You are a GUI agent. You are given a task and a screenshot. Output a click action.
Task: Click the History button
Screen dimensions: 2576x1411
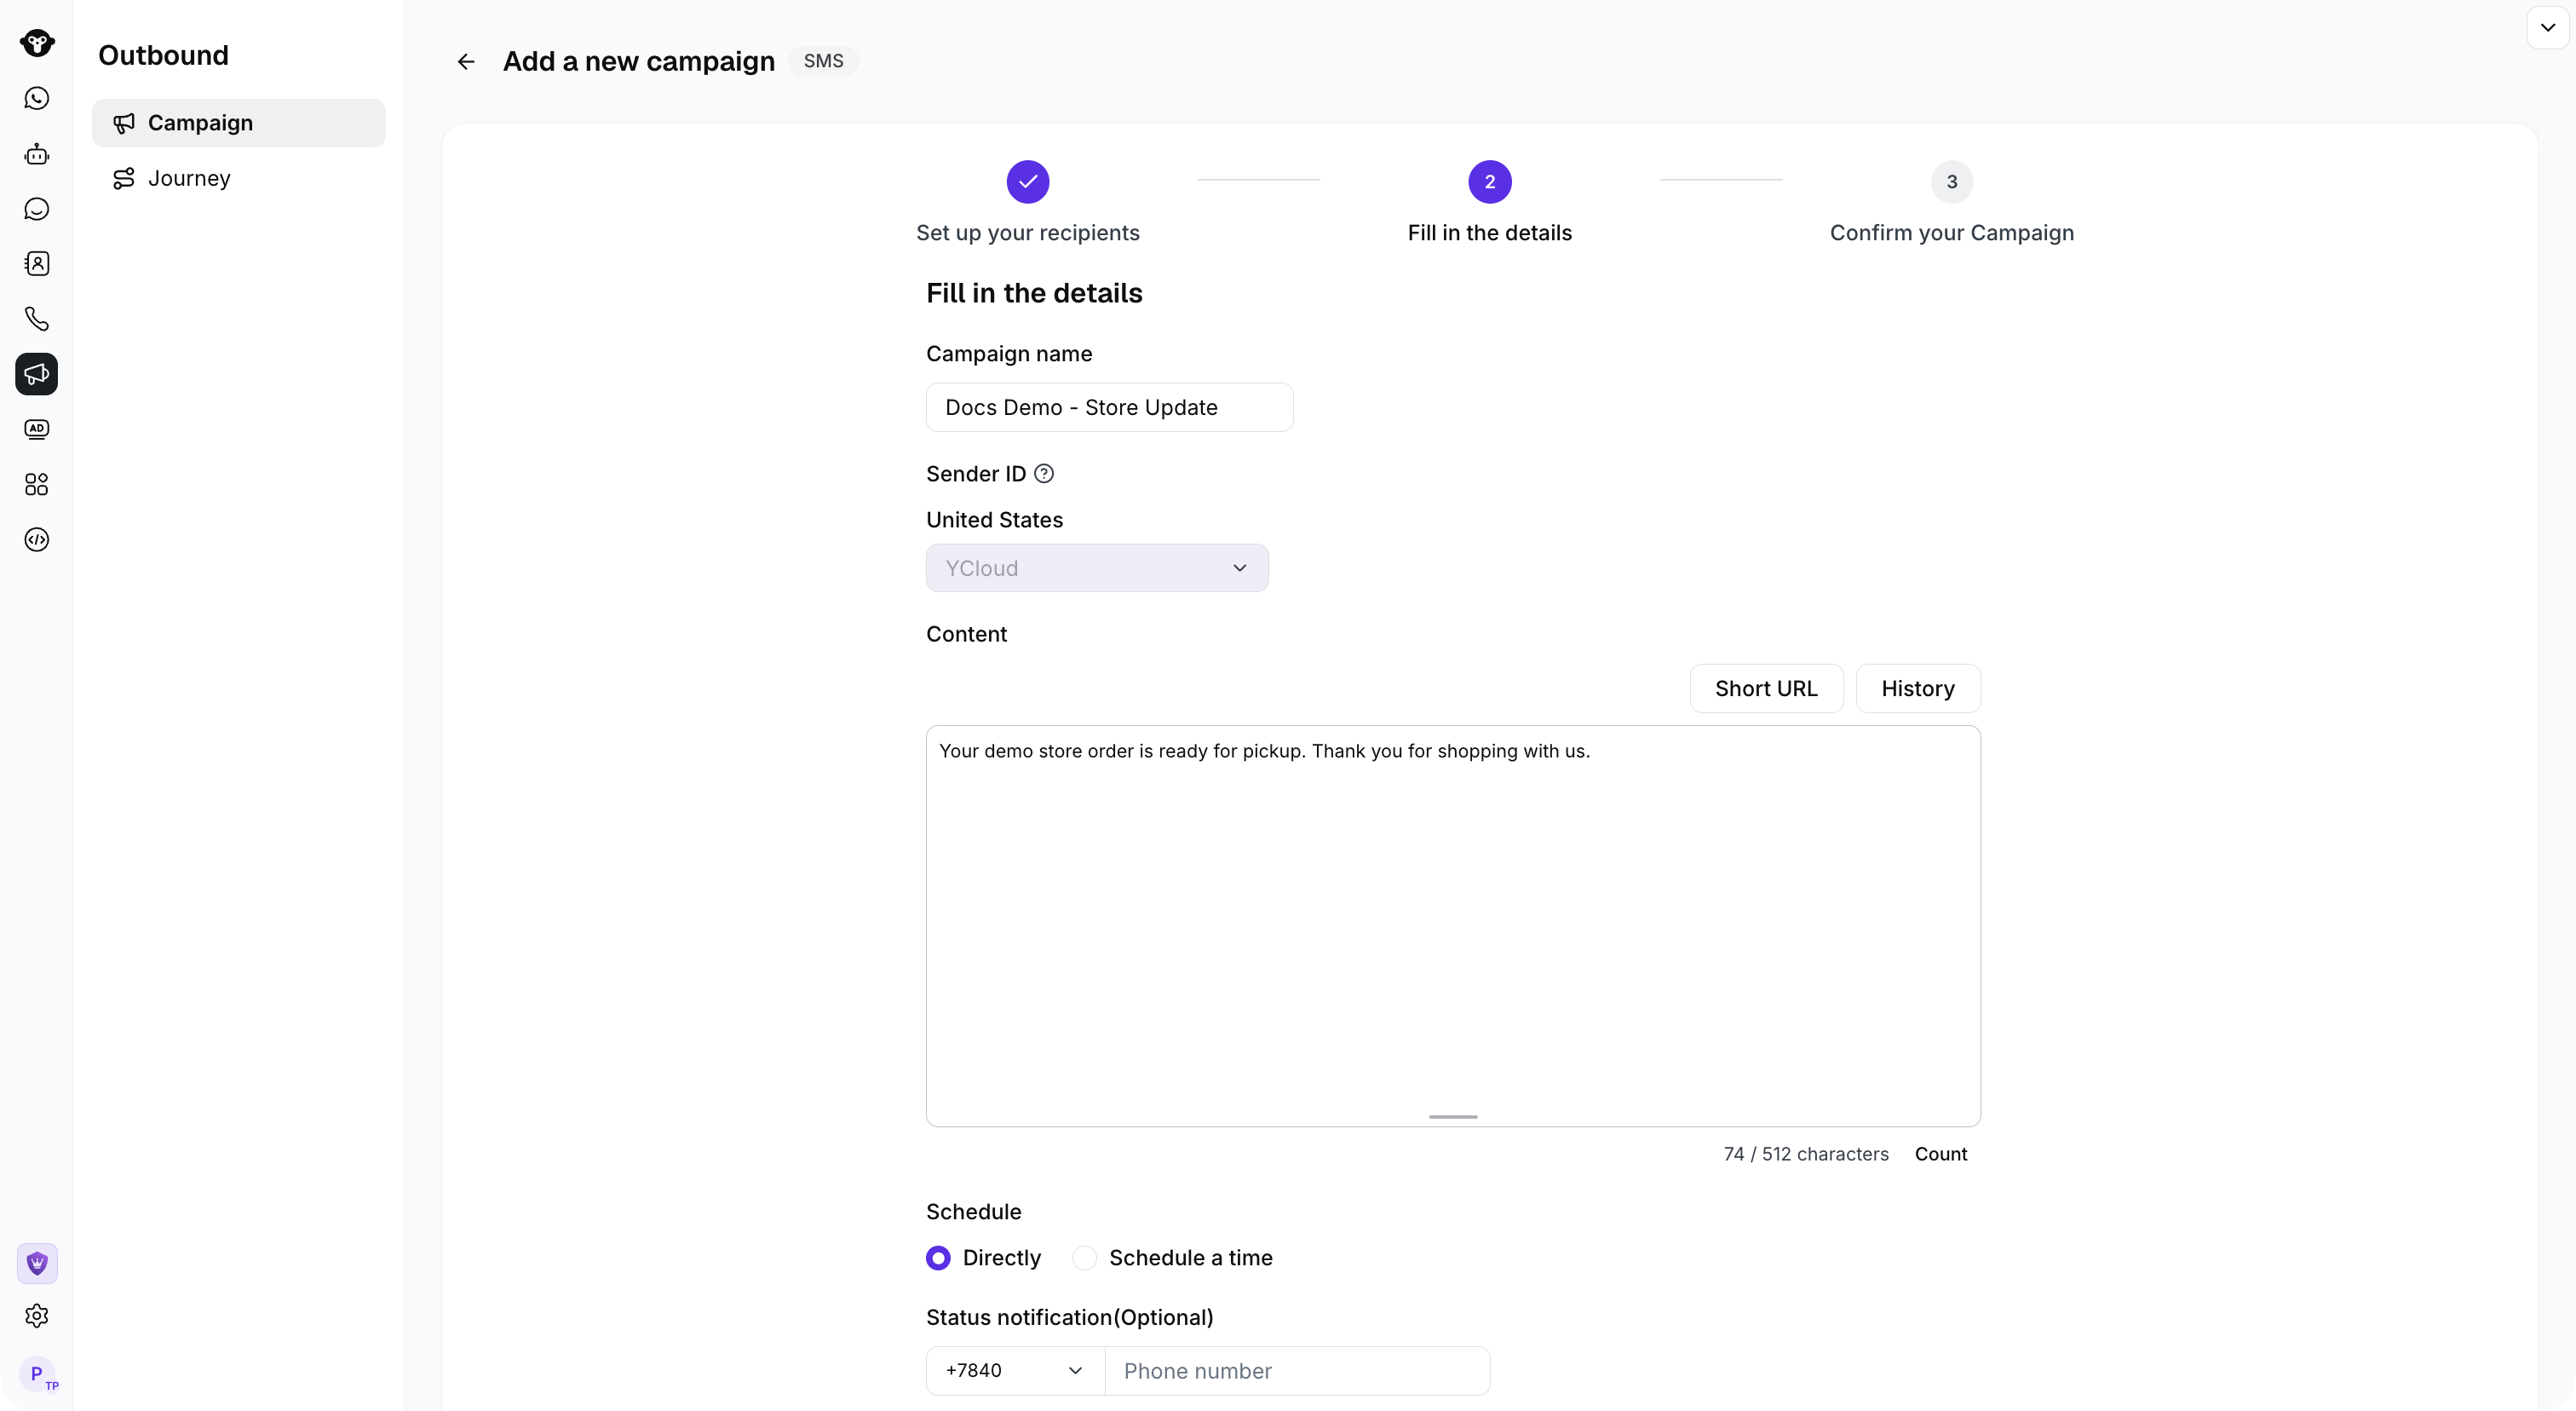pyautogui.click(x=1918, y=689)
